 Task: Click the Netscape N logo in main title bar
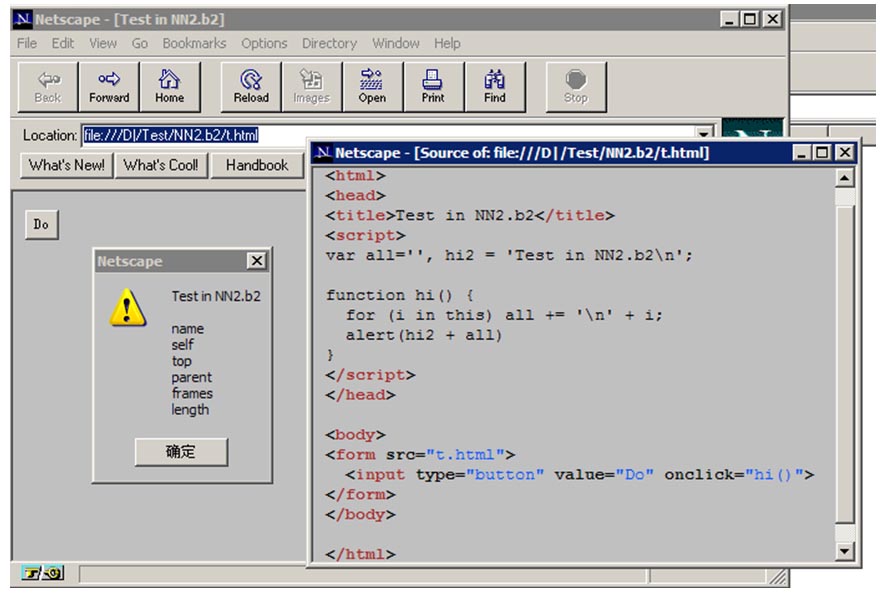[x=22, y=19]
